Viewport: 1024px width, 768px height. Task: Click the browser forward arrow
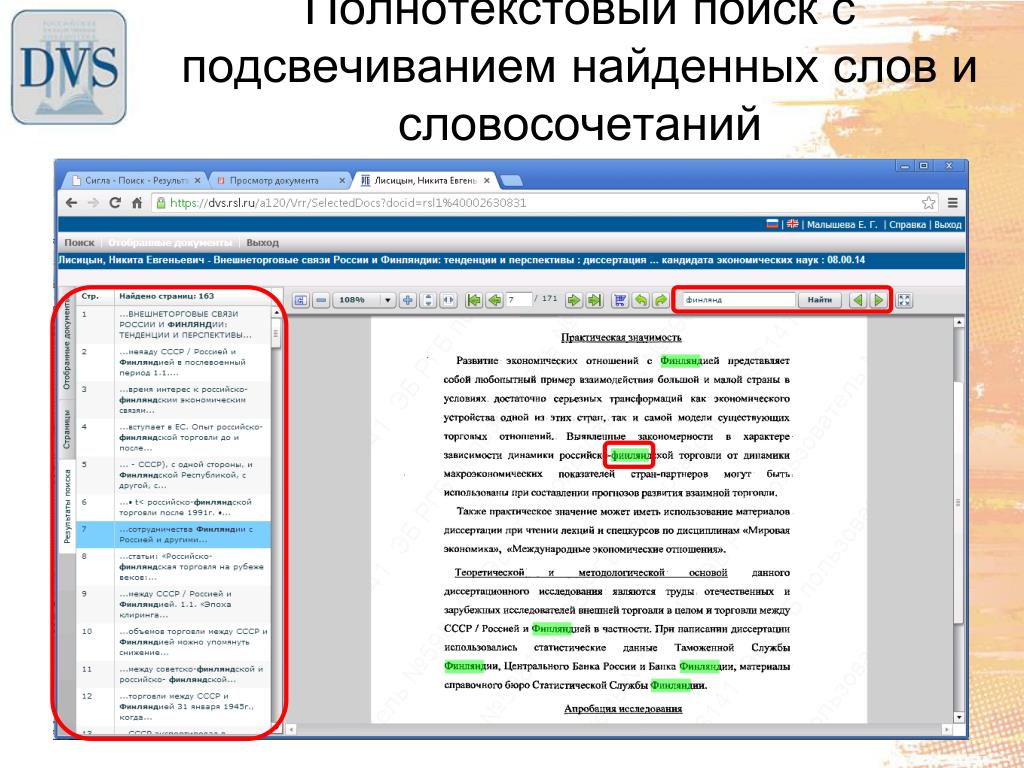click(93, 203)
